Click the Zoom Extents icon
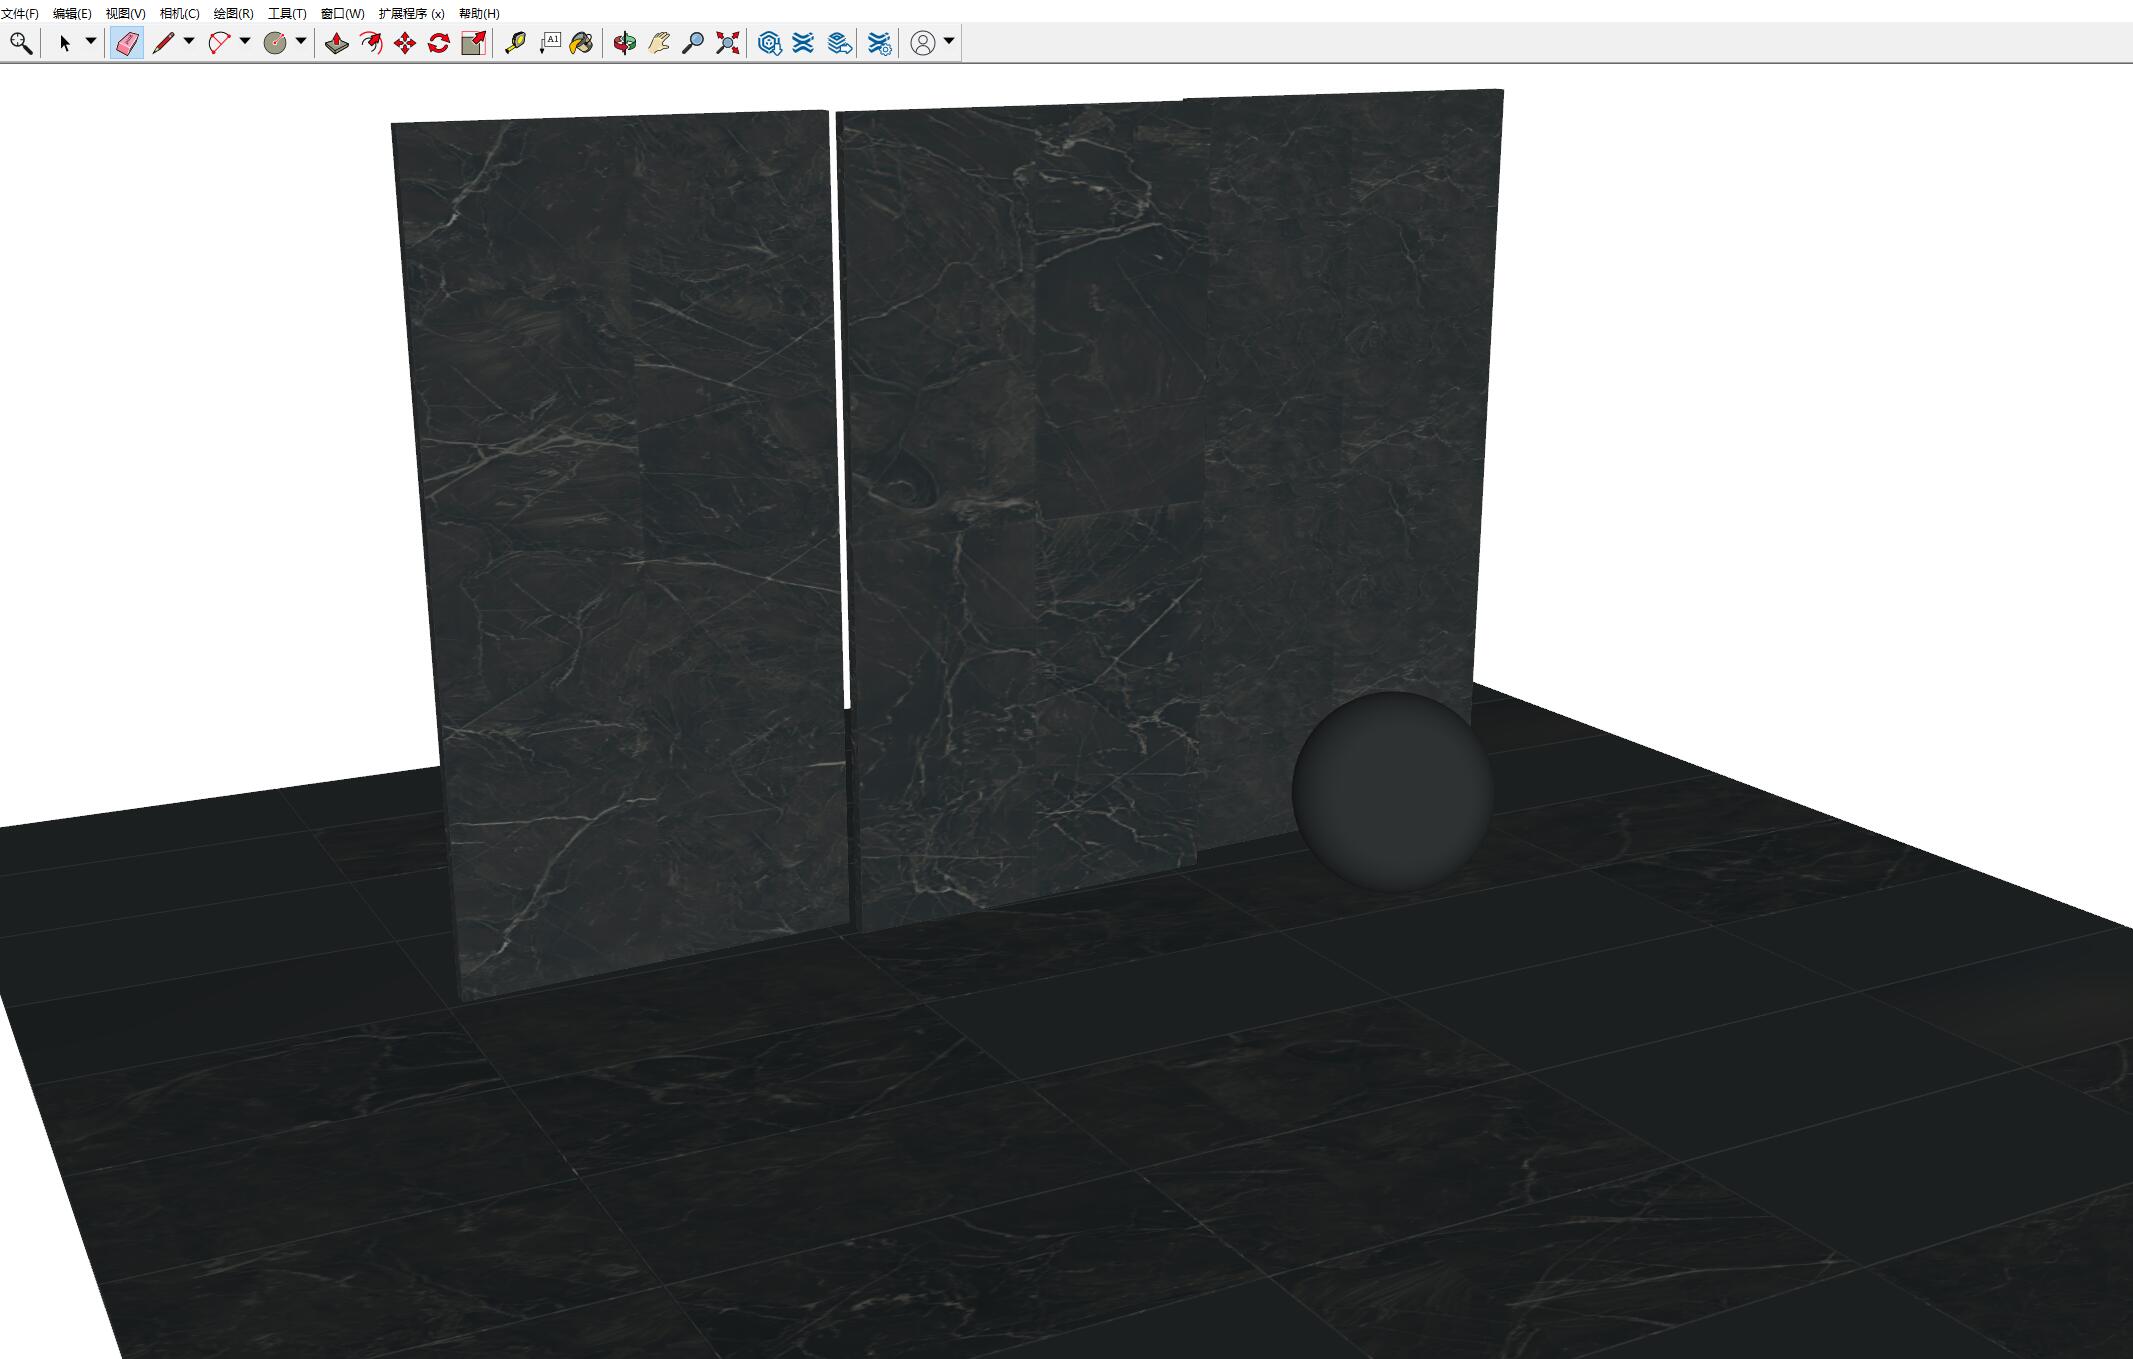Viewport: 2133px width, 1359px height. 728,43
